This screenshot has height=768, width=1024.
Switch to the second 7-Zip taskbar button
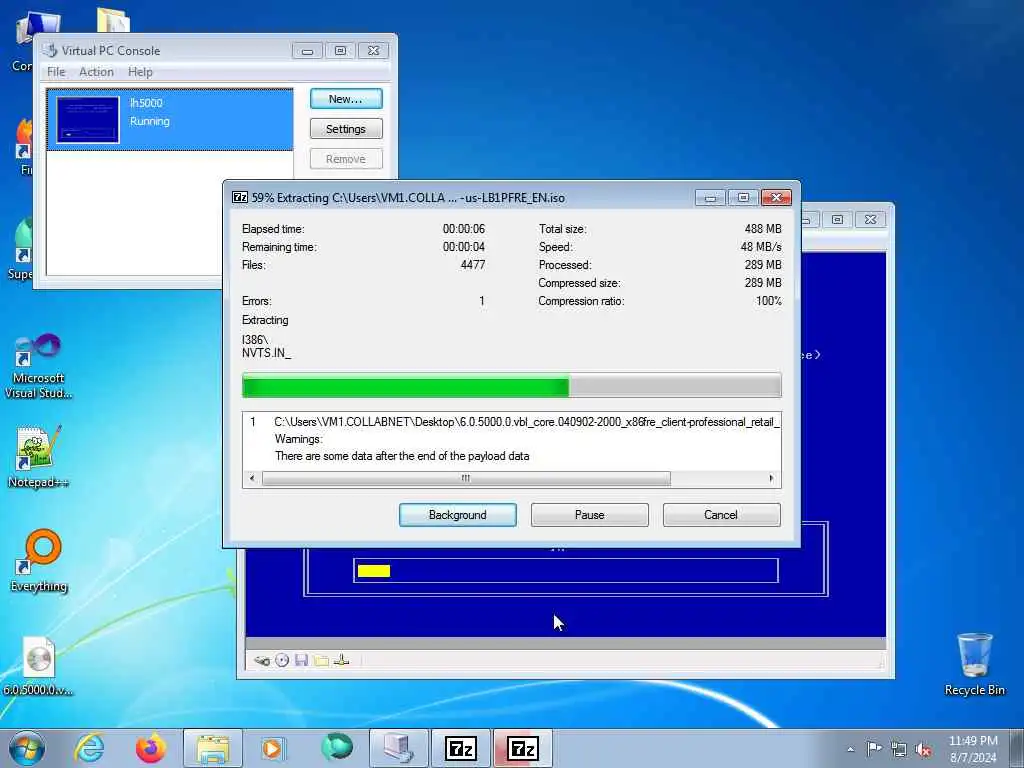click(522, 748)
